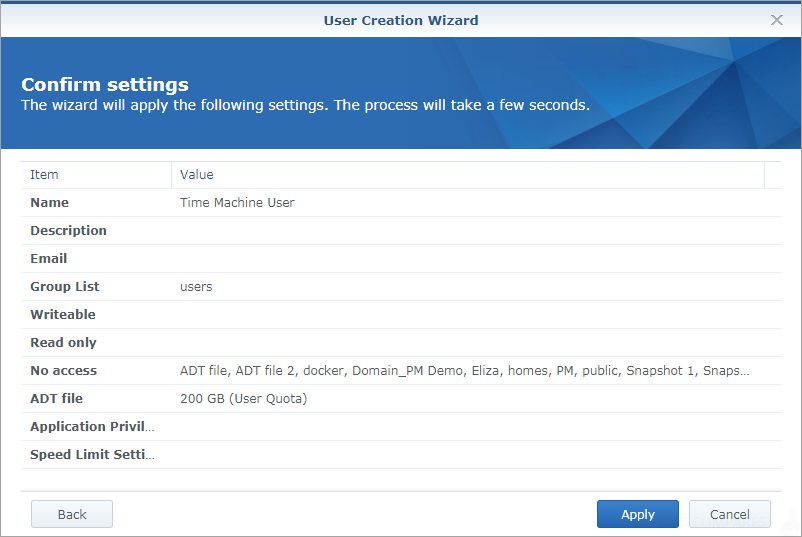Viewport: 802px width, 537px height.
Task: Click the Cancel button
Action: coord(729,514)
